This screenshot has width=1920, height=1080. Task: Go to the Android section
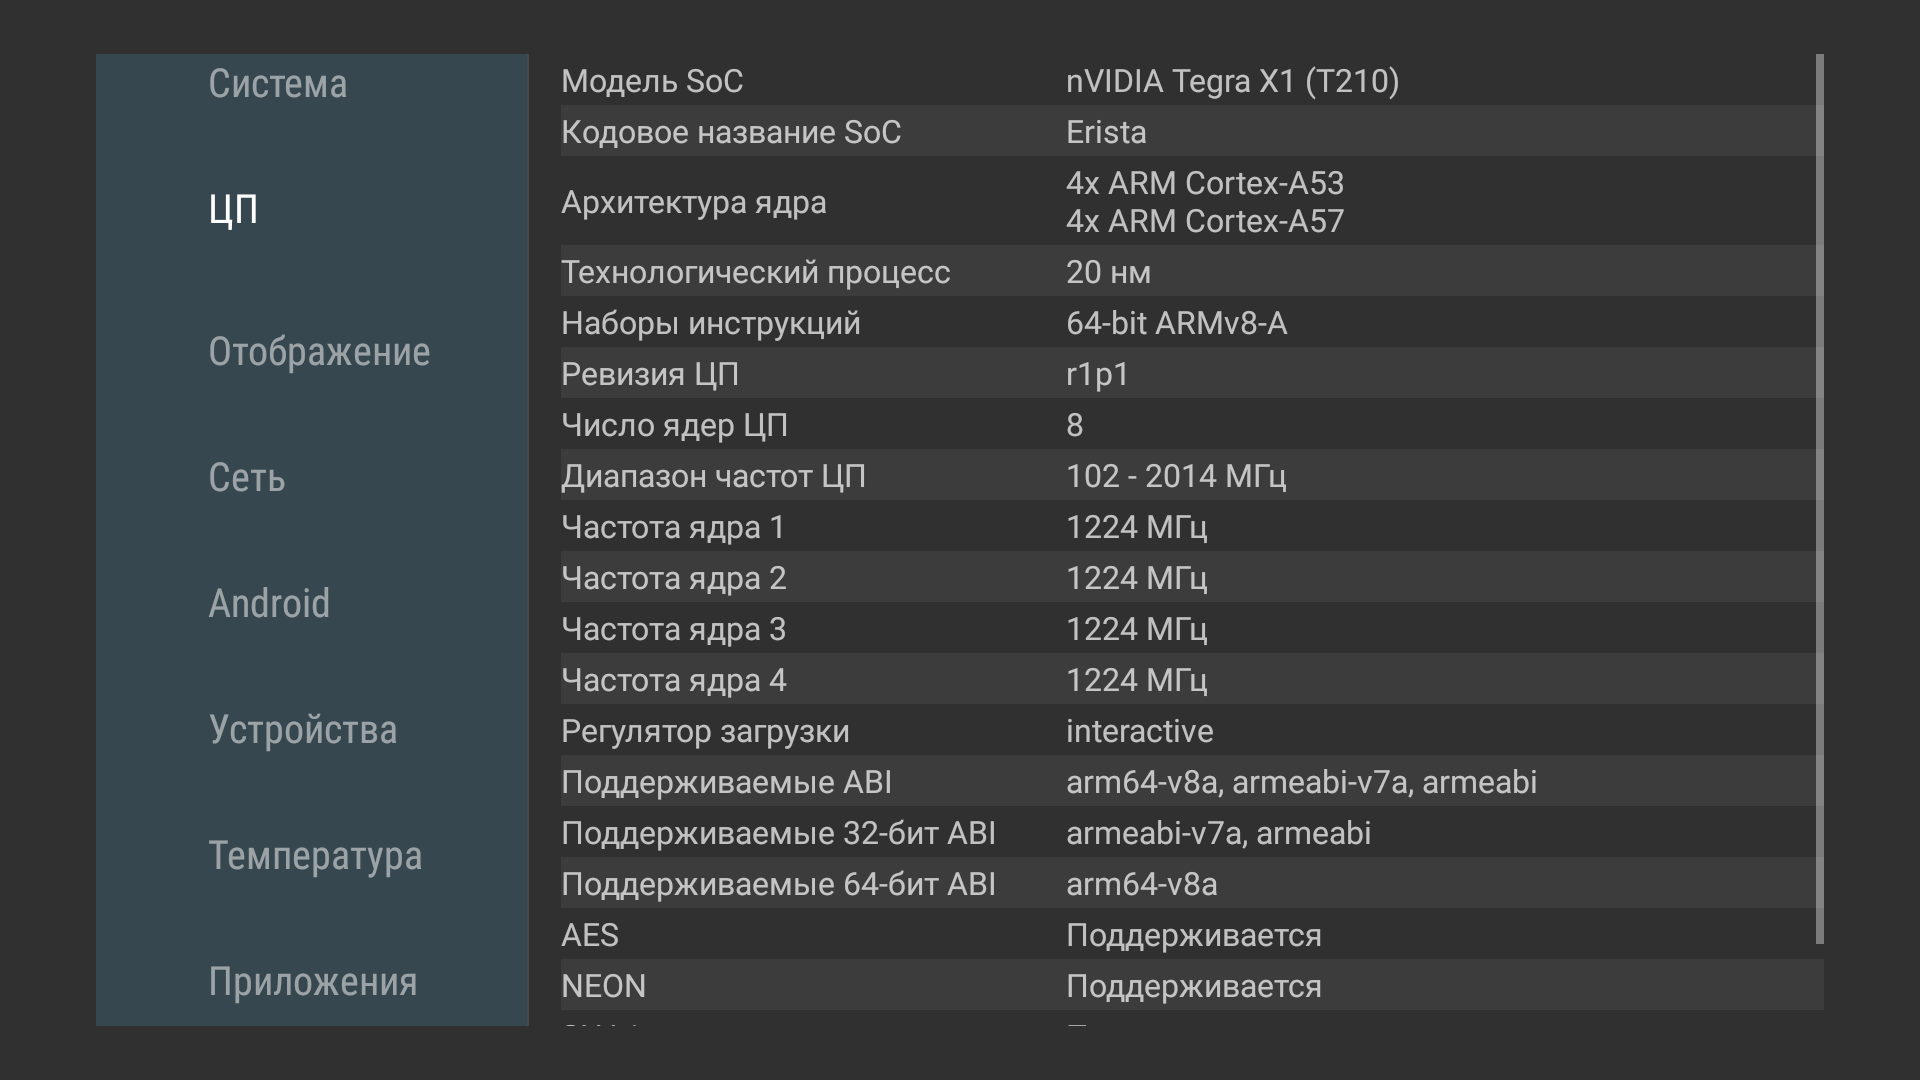click(269, 604)
